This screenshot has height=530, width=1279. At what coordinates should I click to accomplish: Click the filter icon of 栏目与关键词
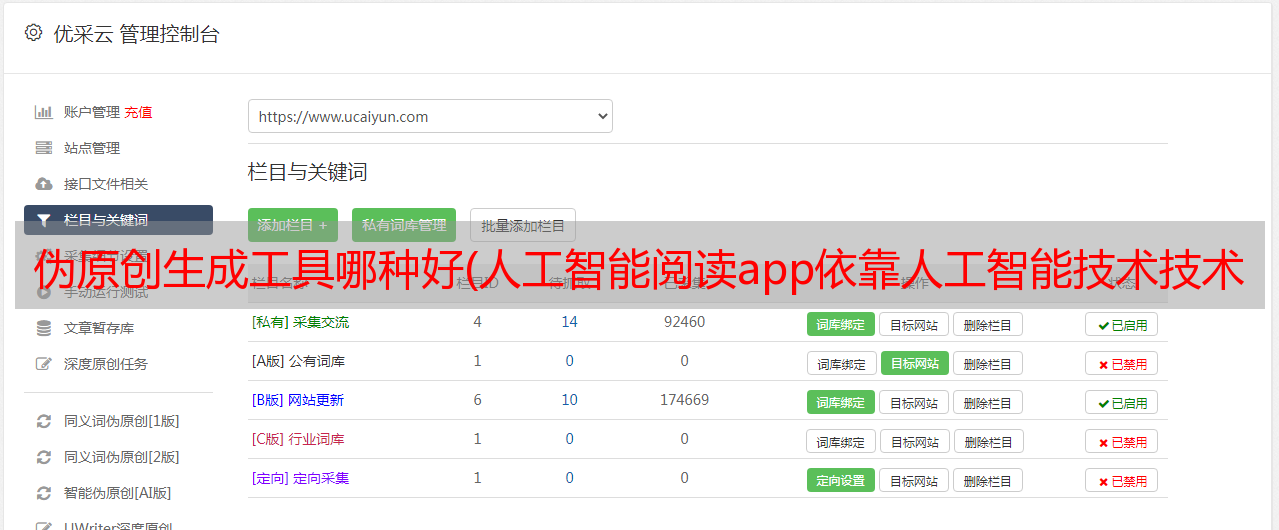(43, 220)
